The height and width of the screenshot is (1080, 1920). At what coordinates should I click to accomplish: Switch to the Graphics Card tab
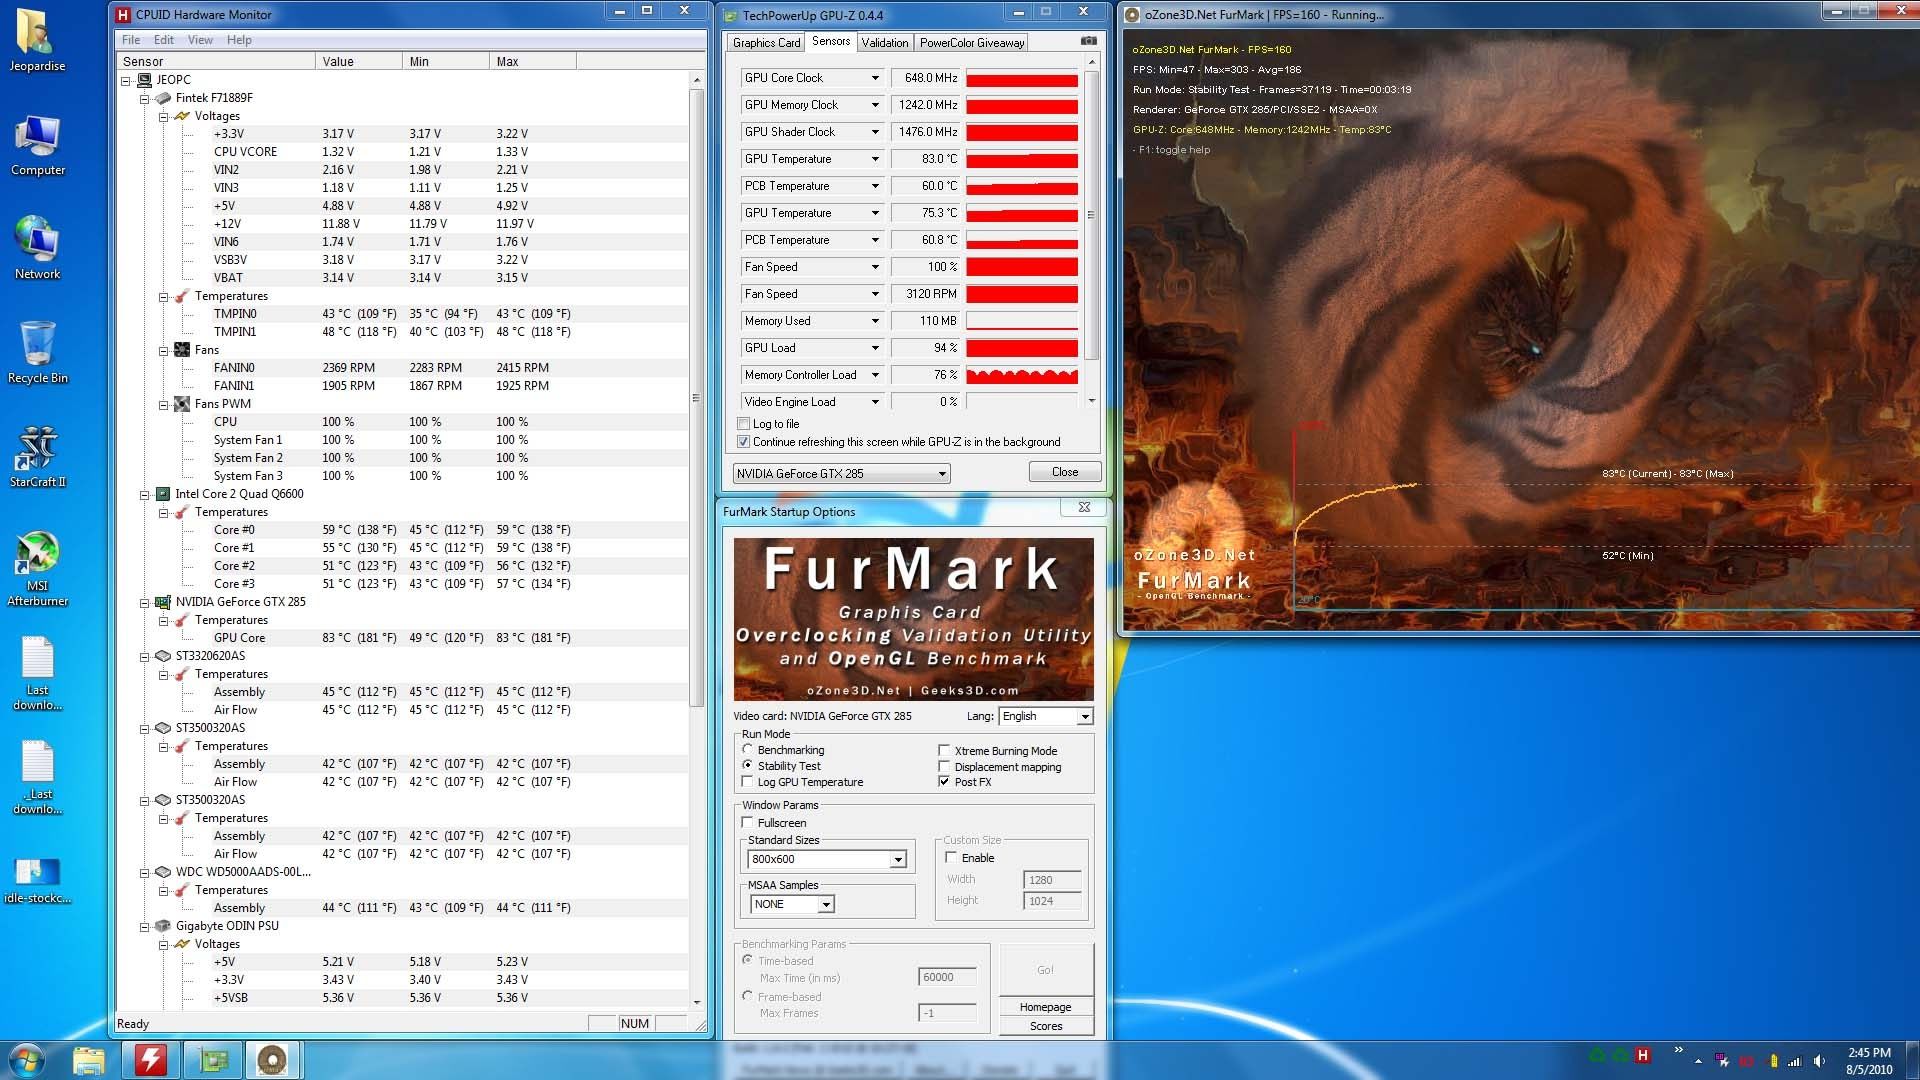click(x=766, y=43)
